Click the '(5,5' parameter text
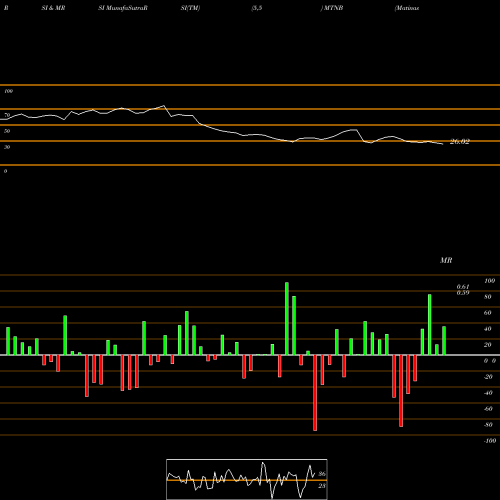The height and width of the screenshot is (500, 500). click(257, 8)
